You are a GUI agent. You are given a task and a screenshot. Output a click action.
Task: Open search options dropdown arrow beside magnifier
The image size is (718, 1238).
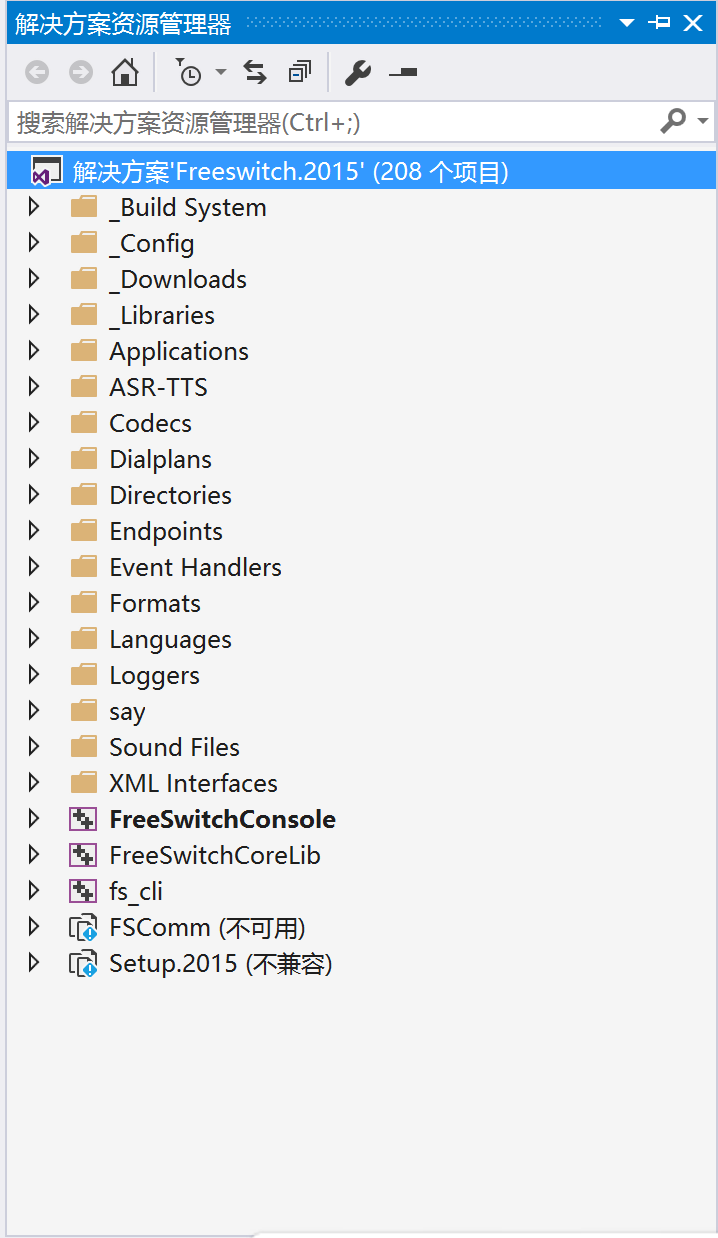703,122
